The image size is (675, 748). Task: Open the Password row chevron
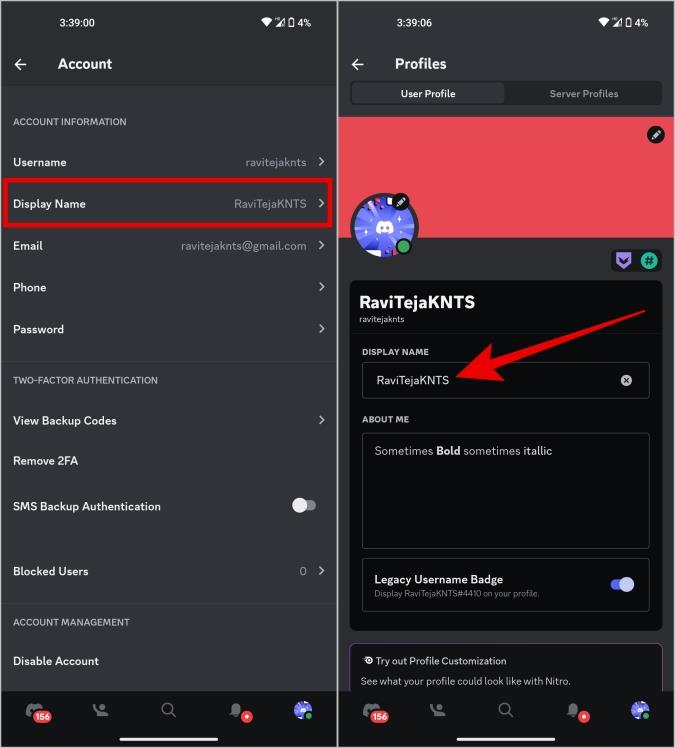[322, 329]
